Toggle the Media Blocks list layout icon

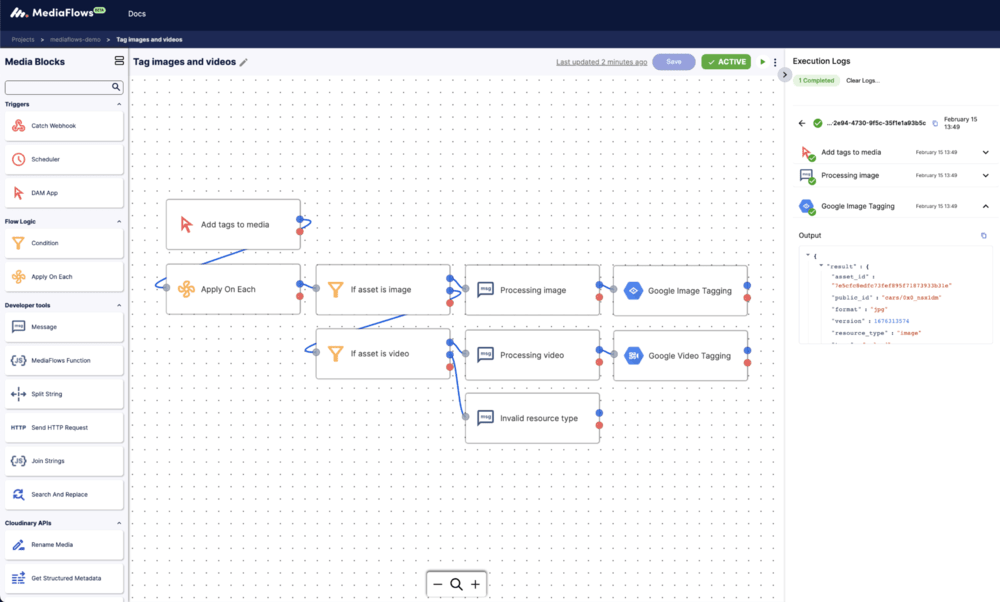(x=119, y=61)
